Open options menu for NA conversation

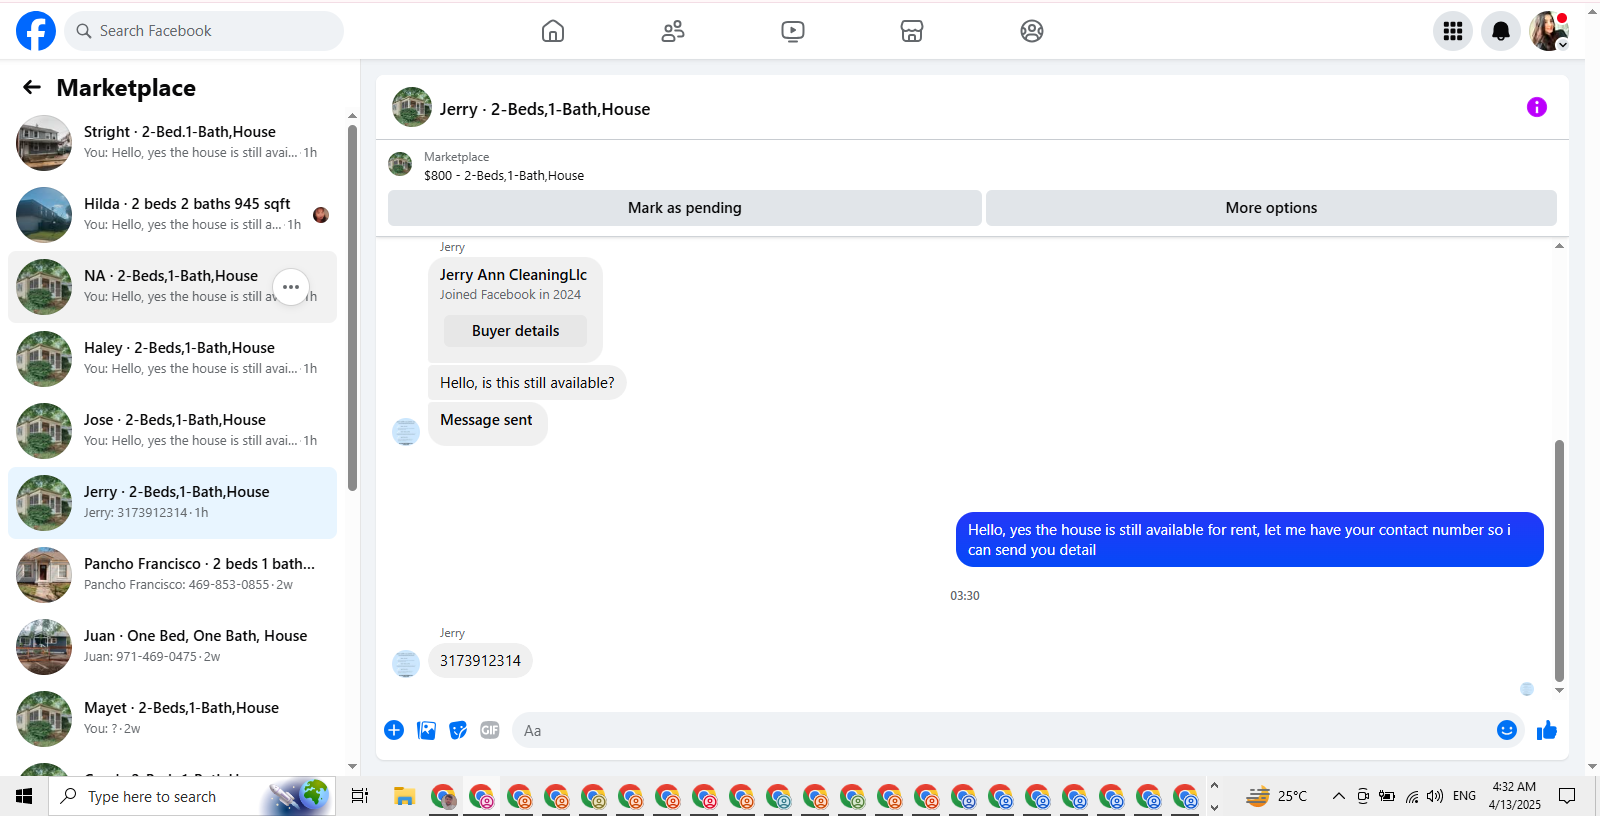[x=291, y=287]
